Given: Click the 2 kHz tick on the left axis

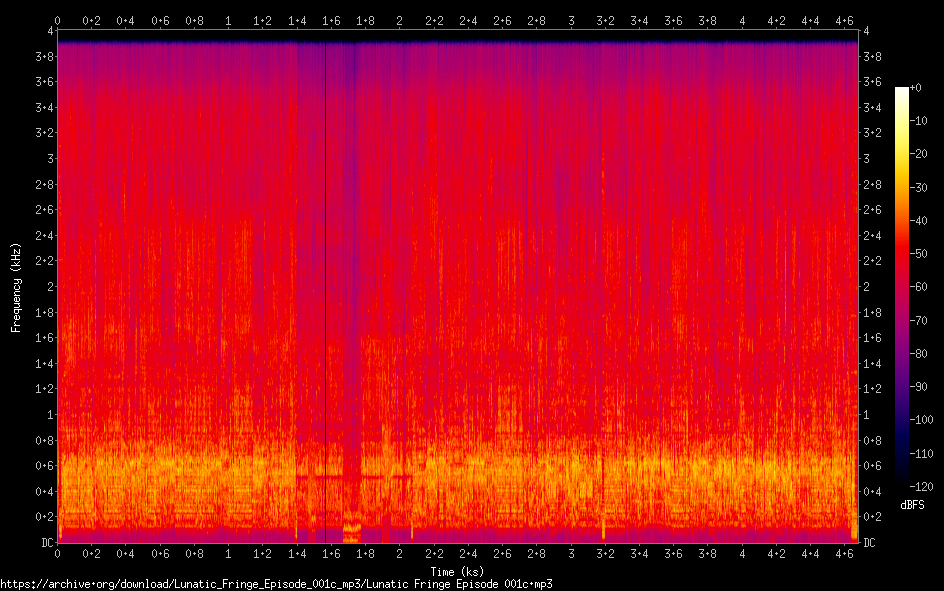Looking at the screenshot, I should [46, 286].
